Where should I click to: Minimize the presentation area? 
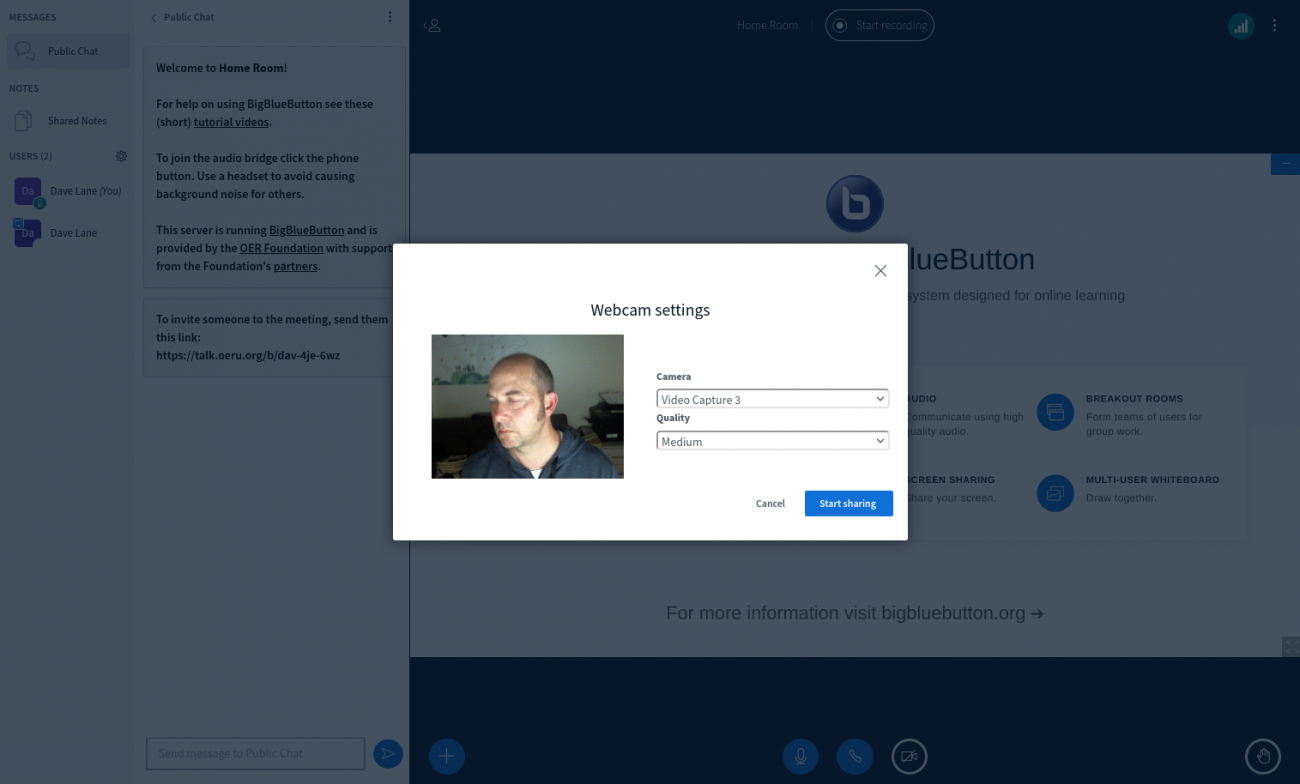point(1285,164)
